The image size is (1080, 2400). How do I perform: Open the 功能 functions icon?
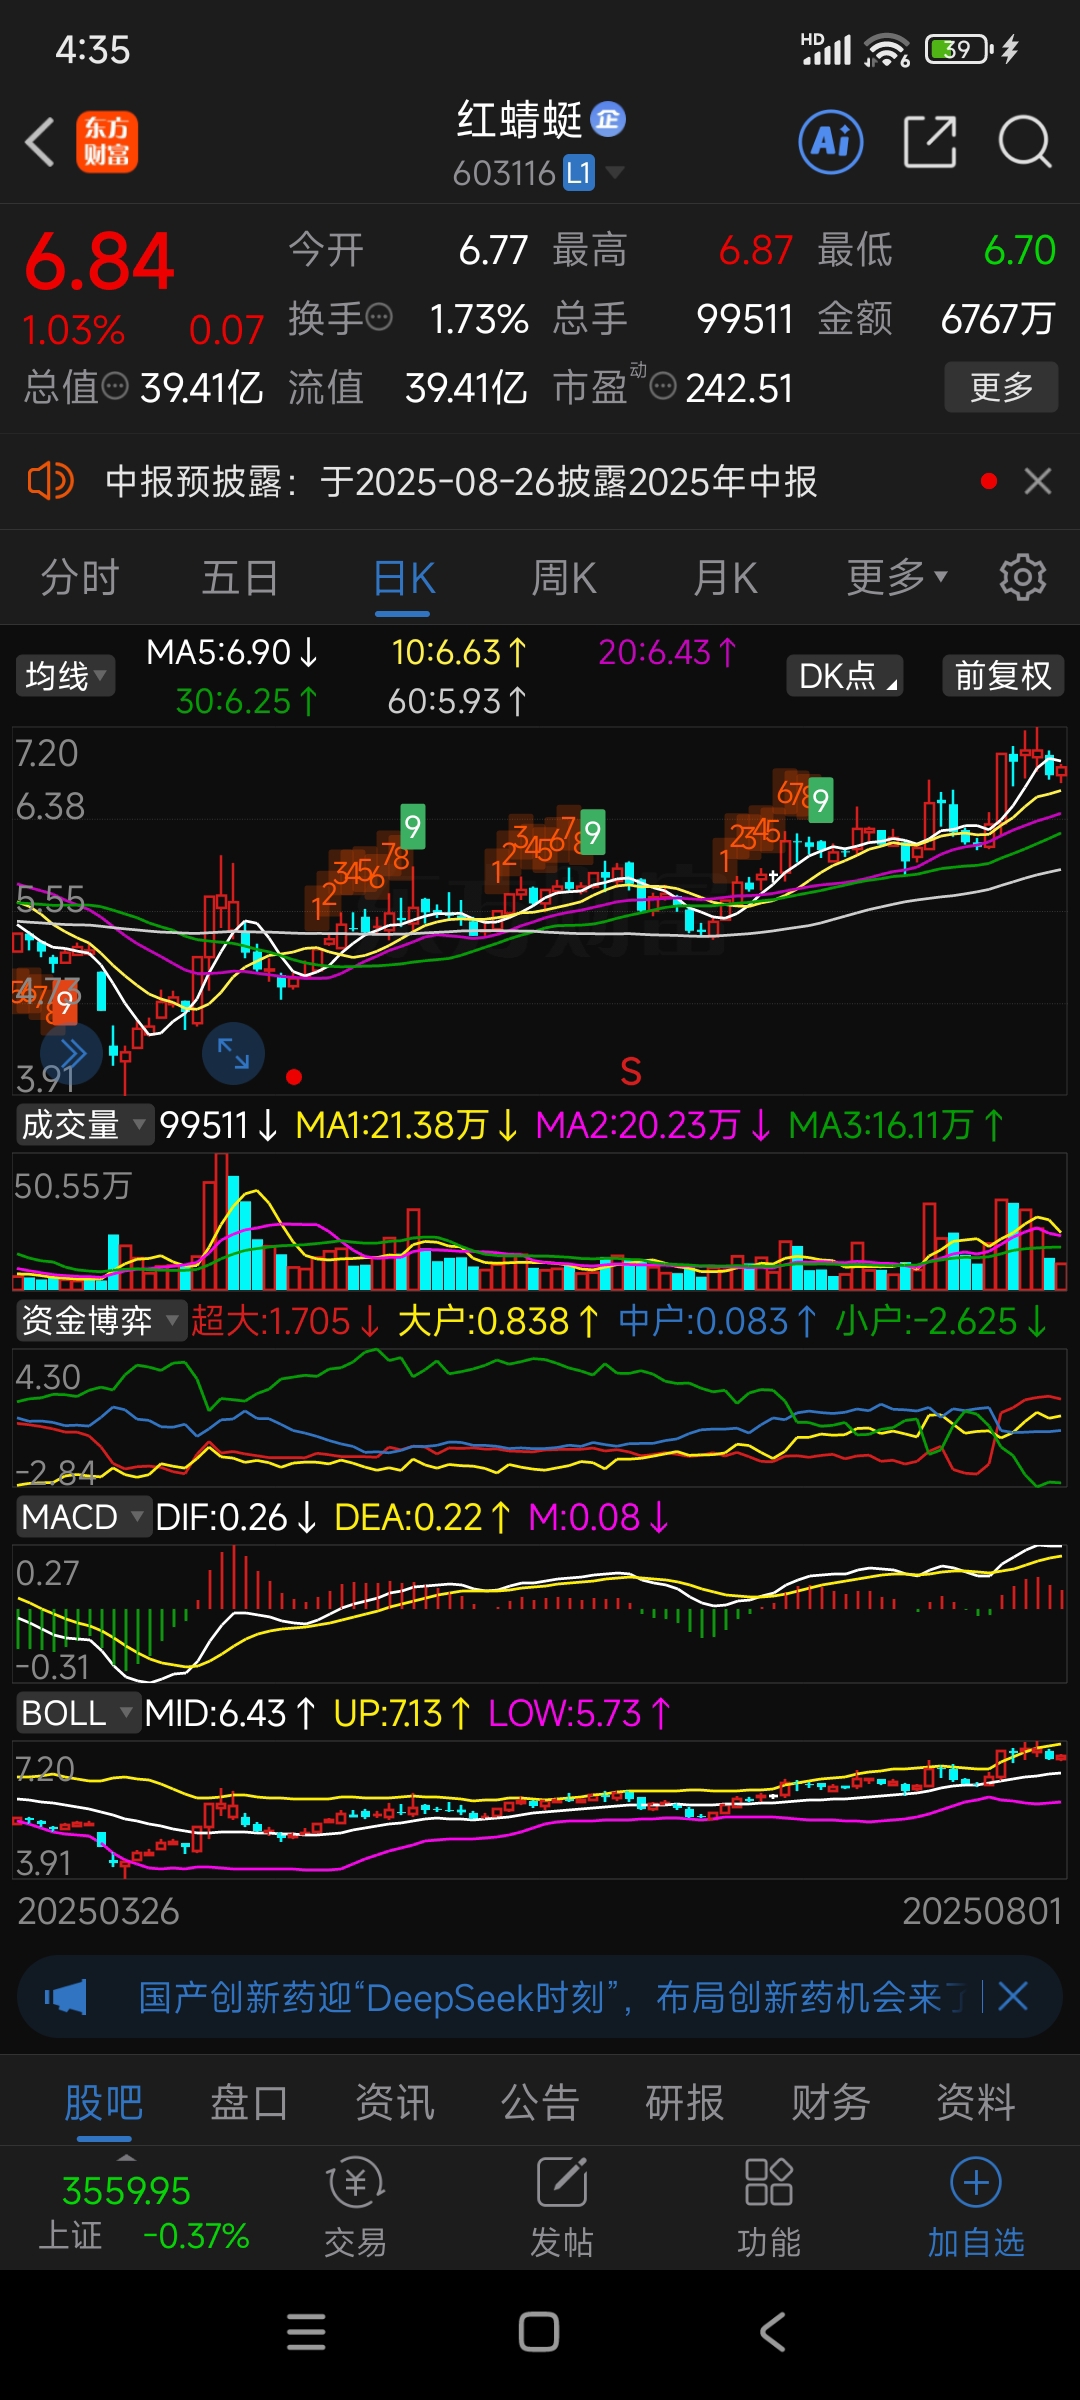pos(769,2207)
